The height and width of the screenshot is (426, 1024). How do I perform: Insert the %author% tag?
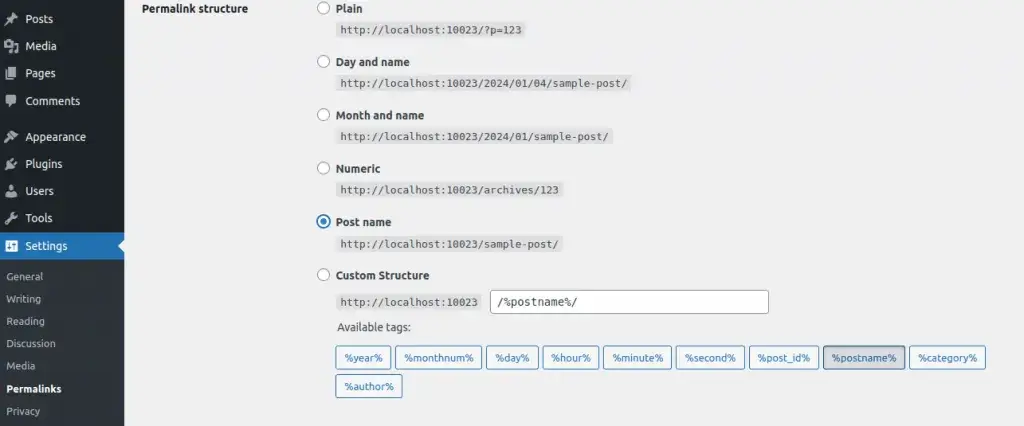[x=369, y=386]
